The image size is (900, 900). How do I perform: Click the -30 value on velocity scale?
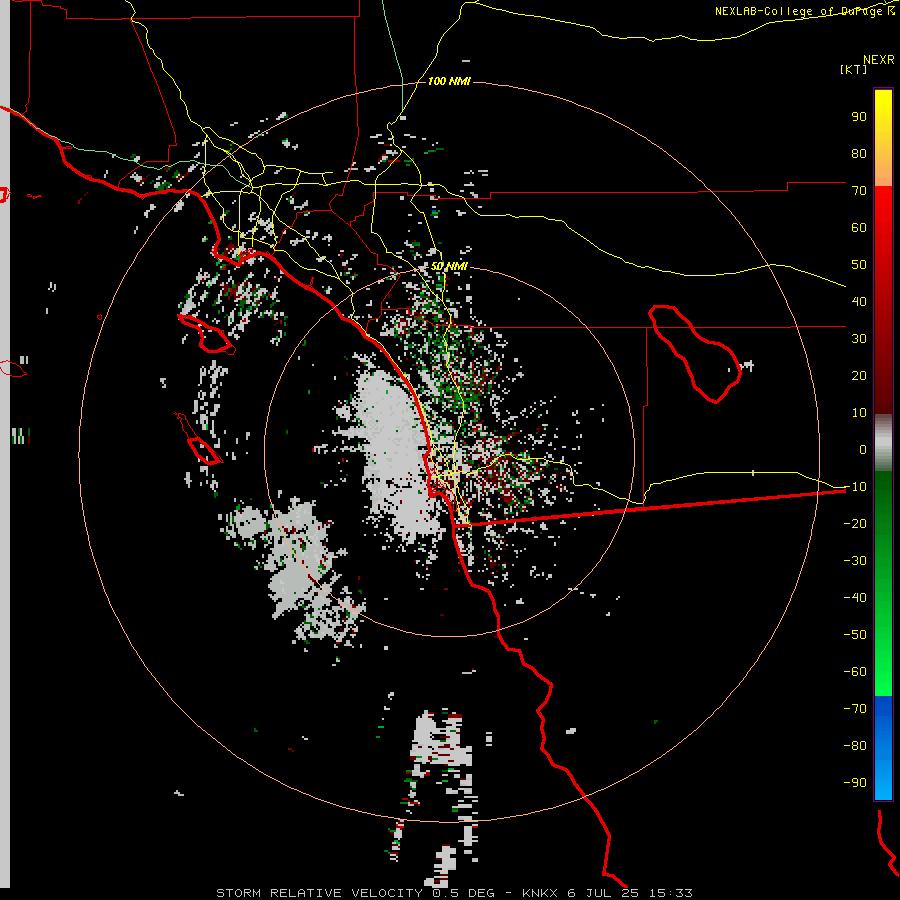[x=855, y=561]
